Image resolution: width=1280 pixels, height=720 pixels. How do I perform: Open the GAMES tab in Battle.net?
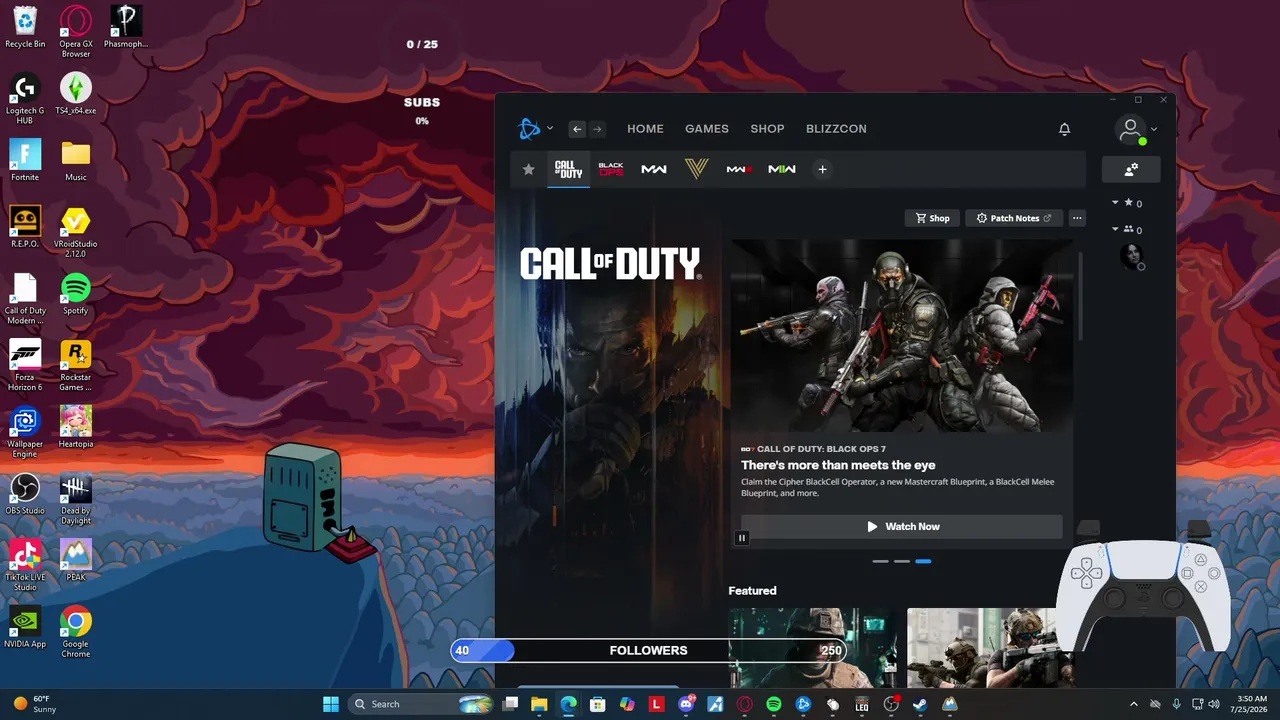[707, 129]
